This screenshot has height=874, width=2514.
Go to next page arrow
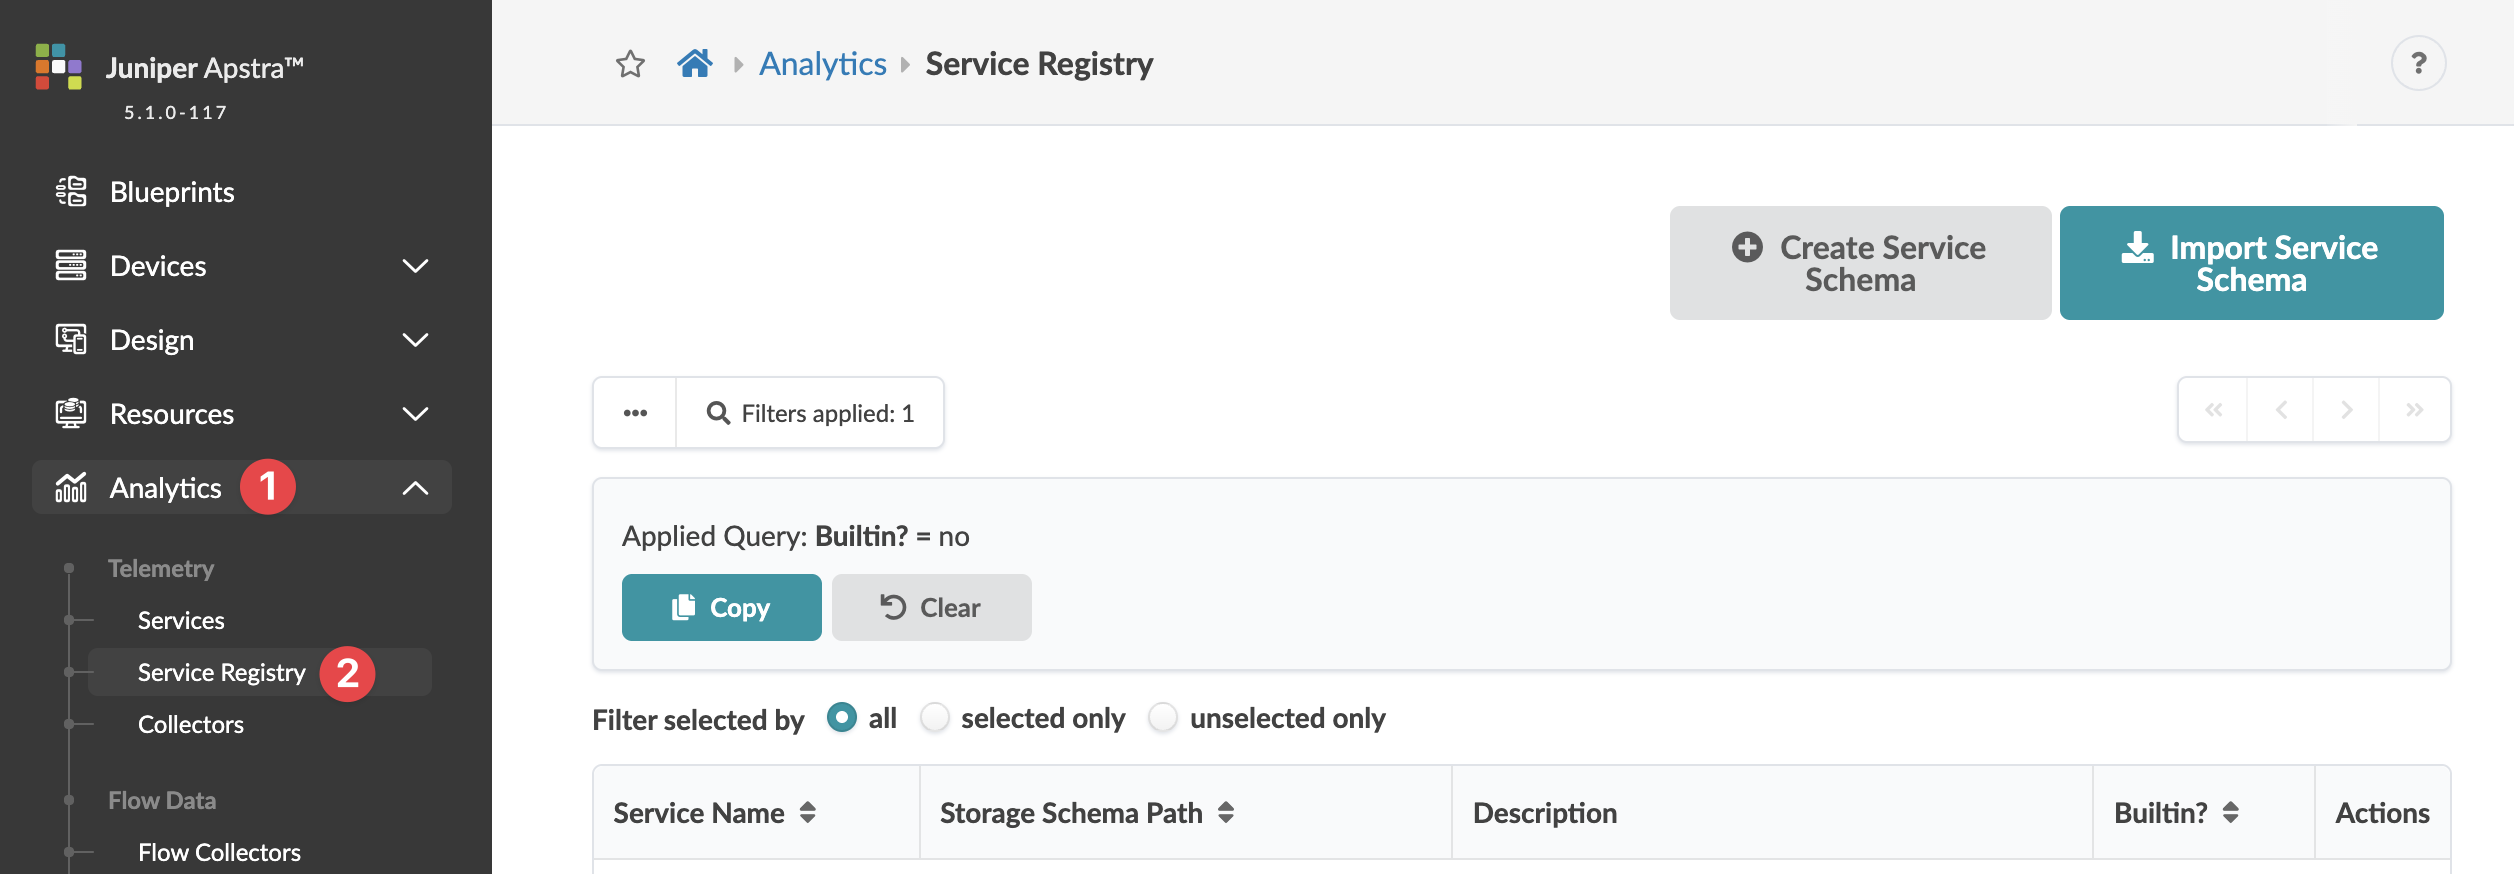pos(2346,410)
